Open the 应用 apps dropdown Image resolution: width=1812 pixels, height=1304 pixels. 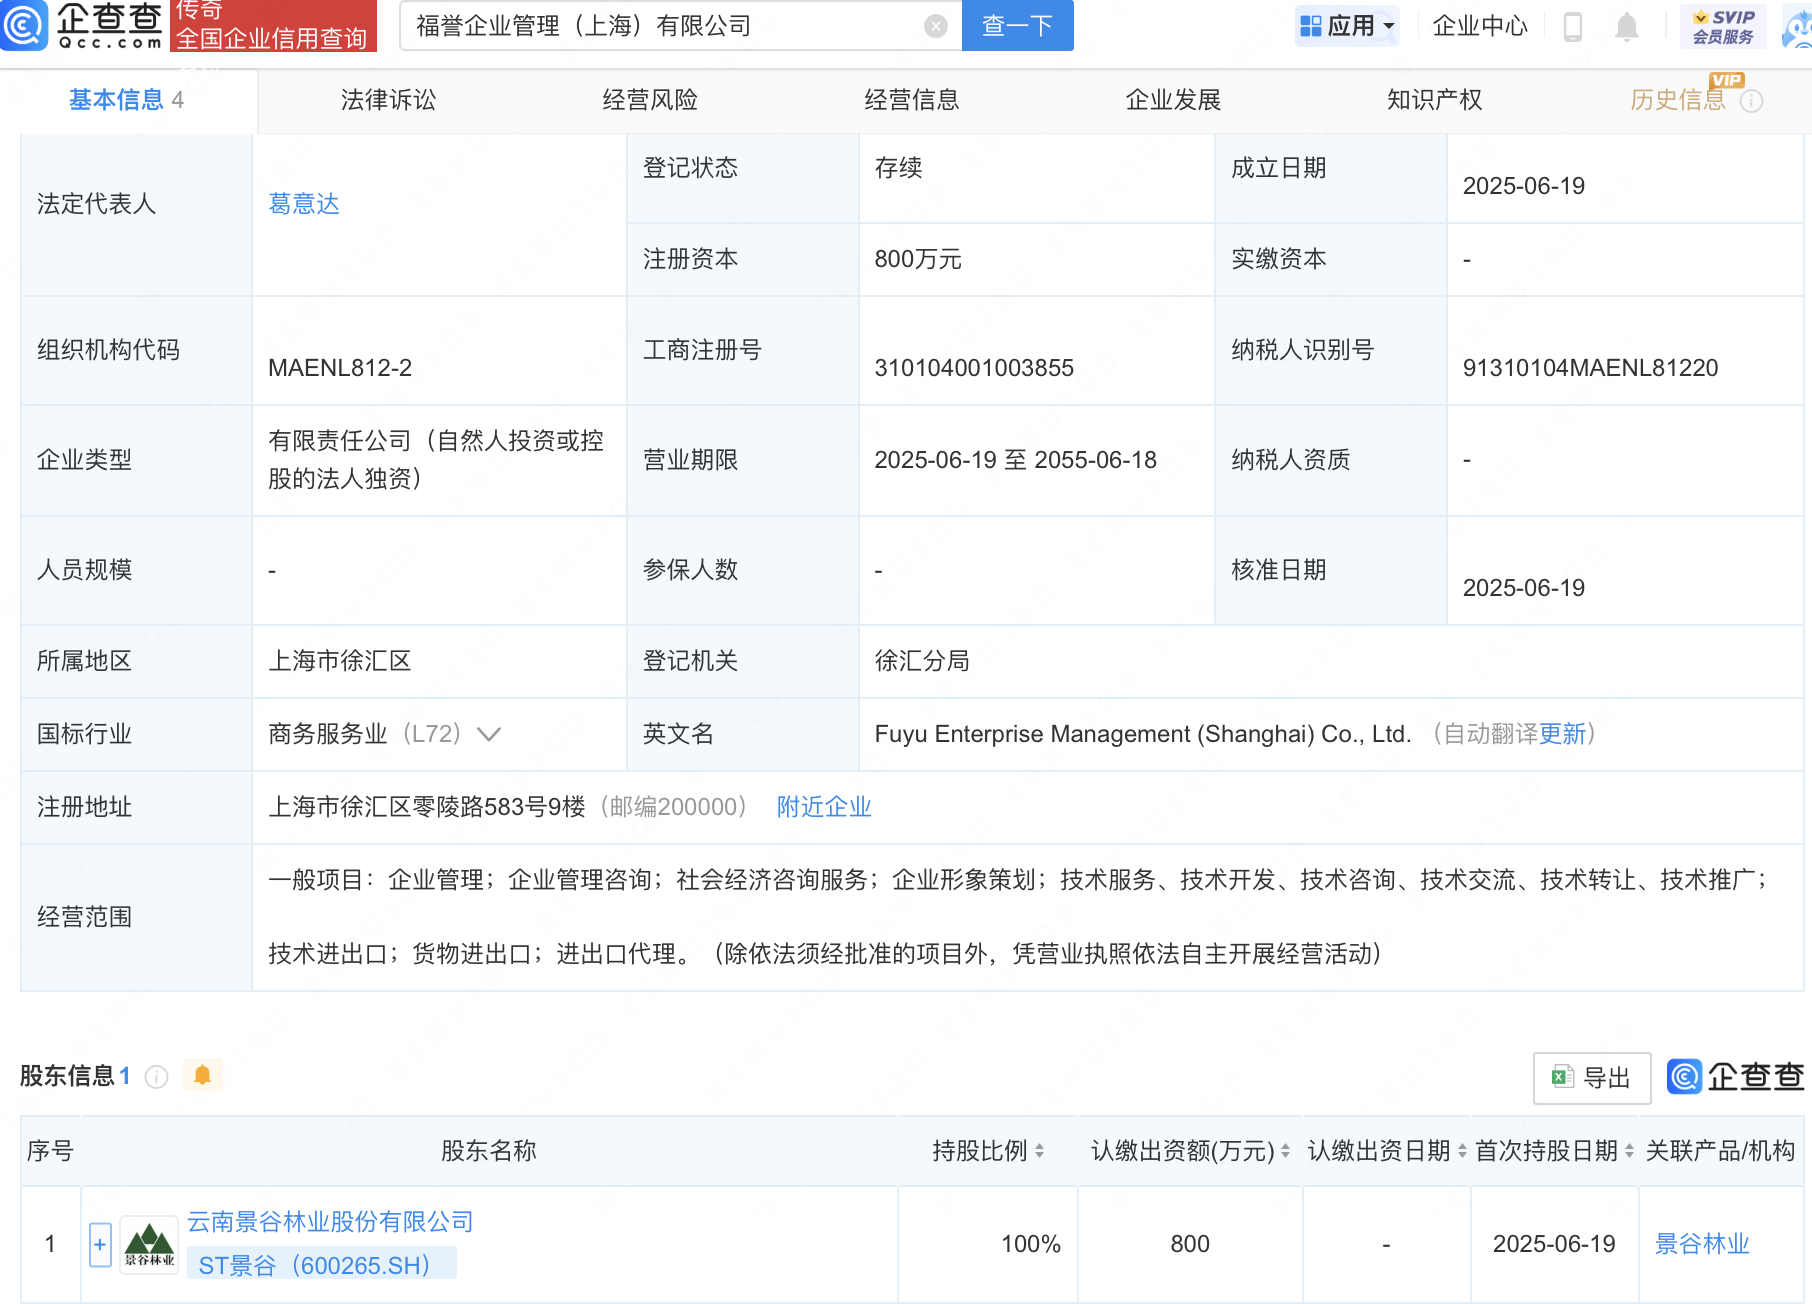coord(1347,26)
